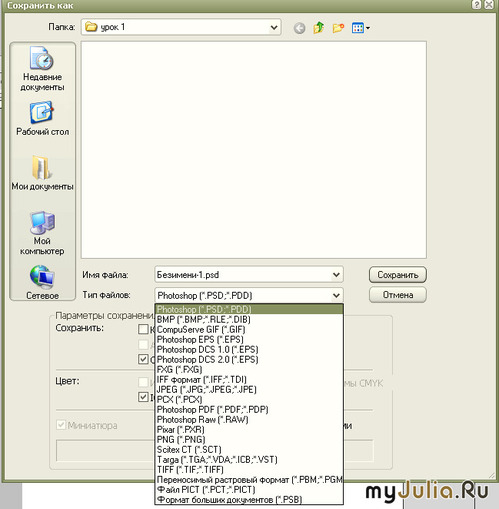Choose Pixar (*.PXR) format
Image resolution: width=499 pixels, height=509 pixels.
tap(249, 429)
